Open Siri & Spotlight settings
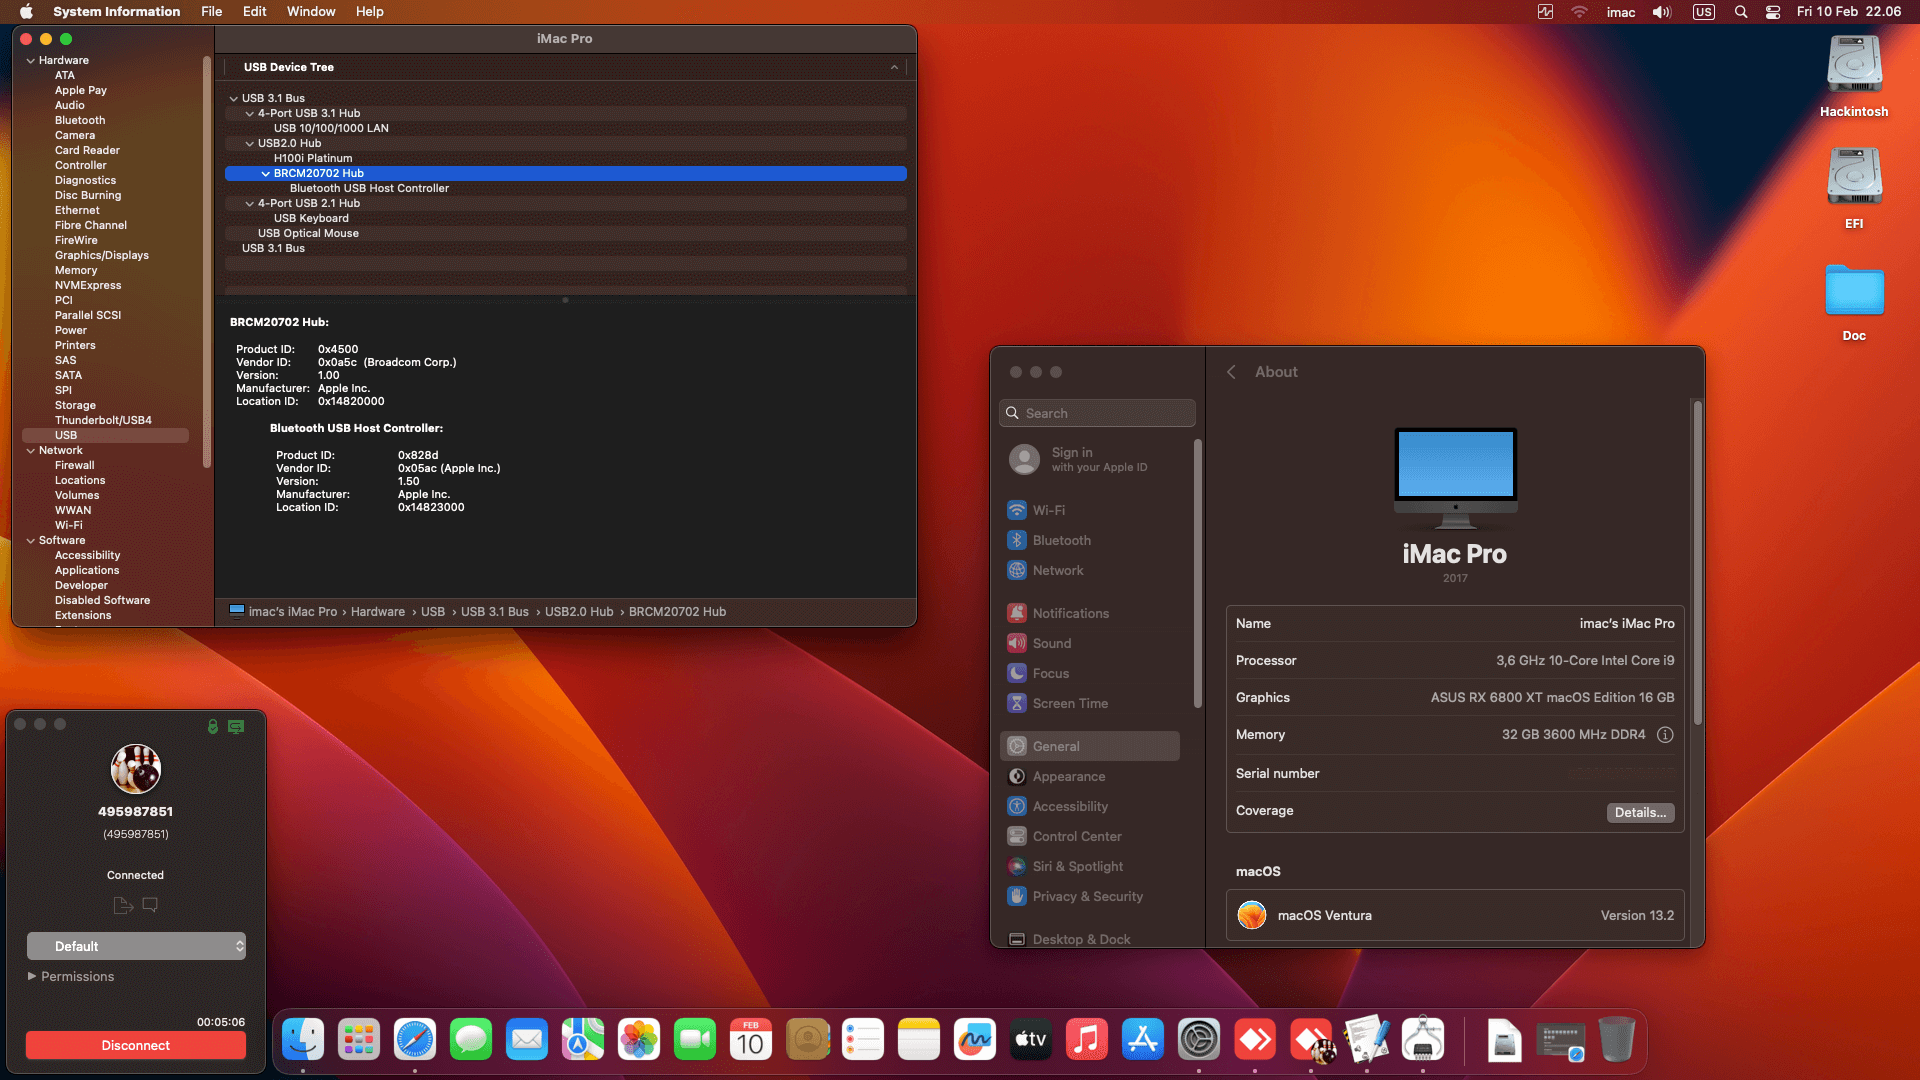1920x1080 pixels. [x=1078, y=866]
